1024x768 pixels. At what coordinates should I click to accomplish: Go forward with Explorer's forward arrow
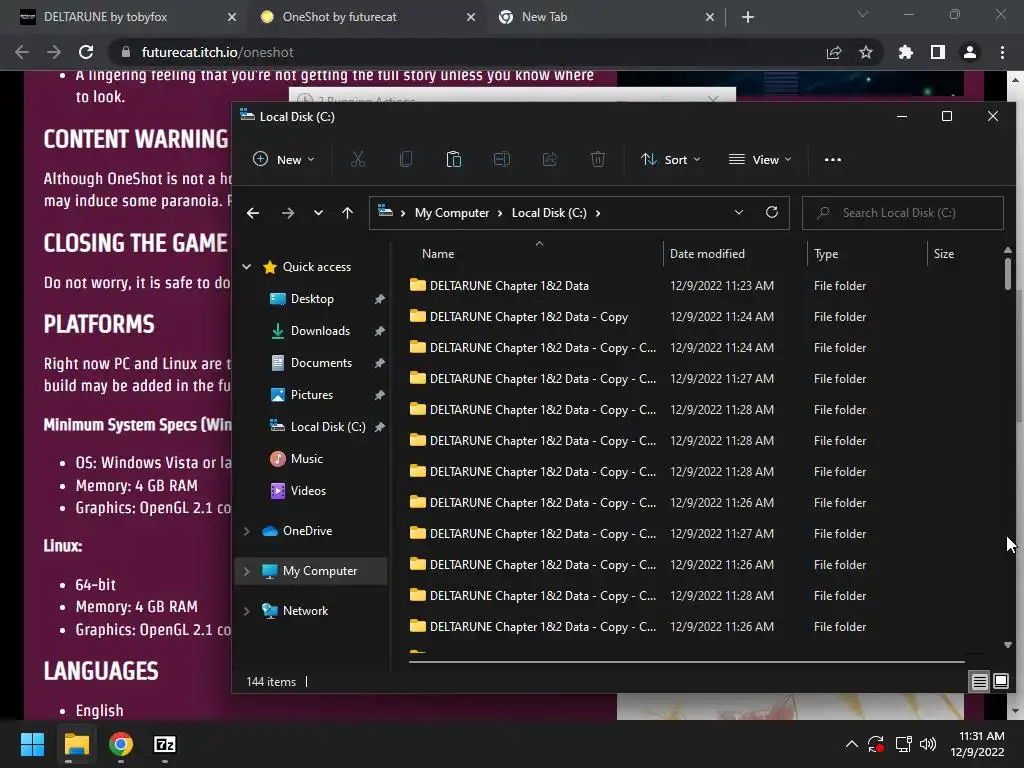pos(287,213)
